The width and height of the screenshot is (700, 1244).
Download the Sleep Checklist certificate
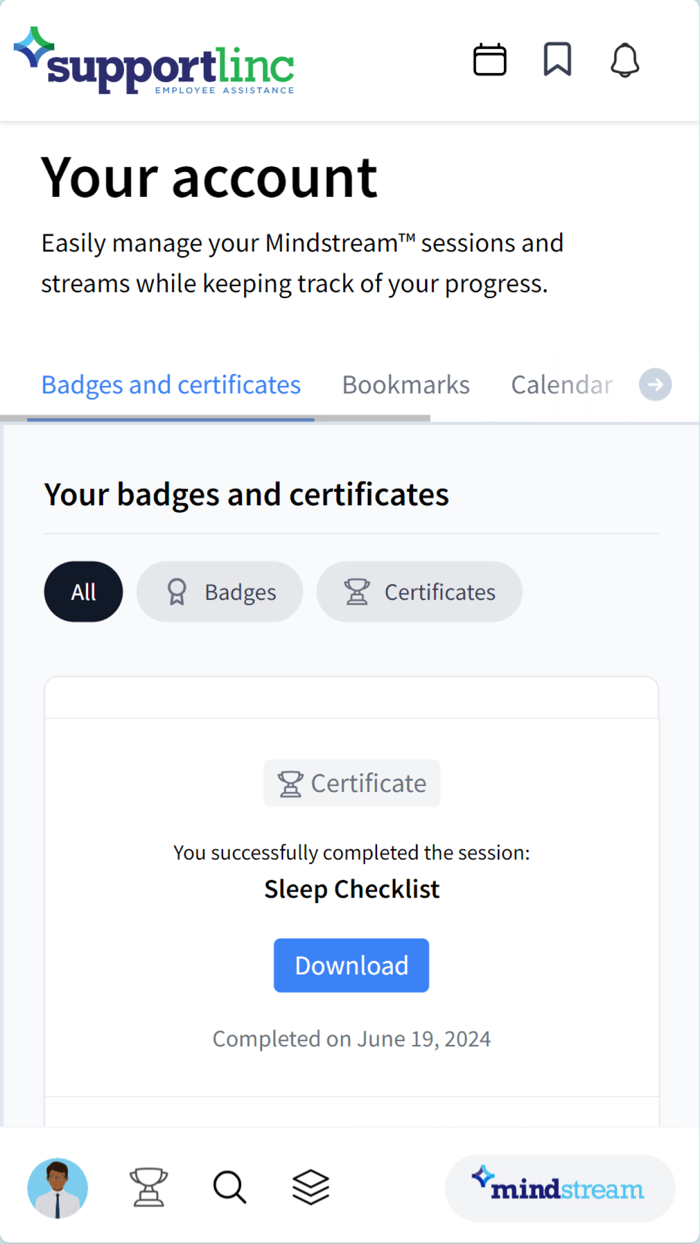pyautogui.click(x=351, y=965)
